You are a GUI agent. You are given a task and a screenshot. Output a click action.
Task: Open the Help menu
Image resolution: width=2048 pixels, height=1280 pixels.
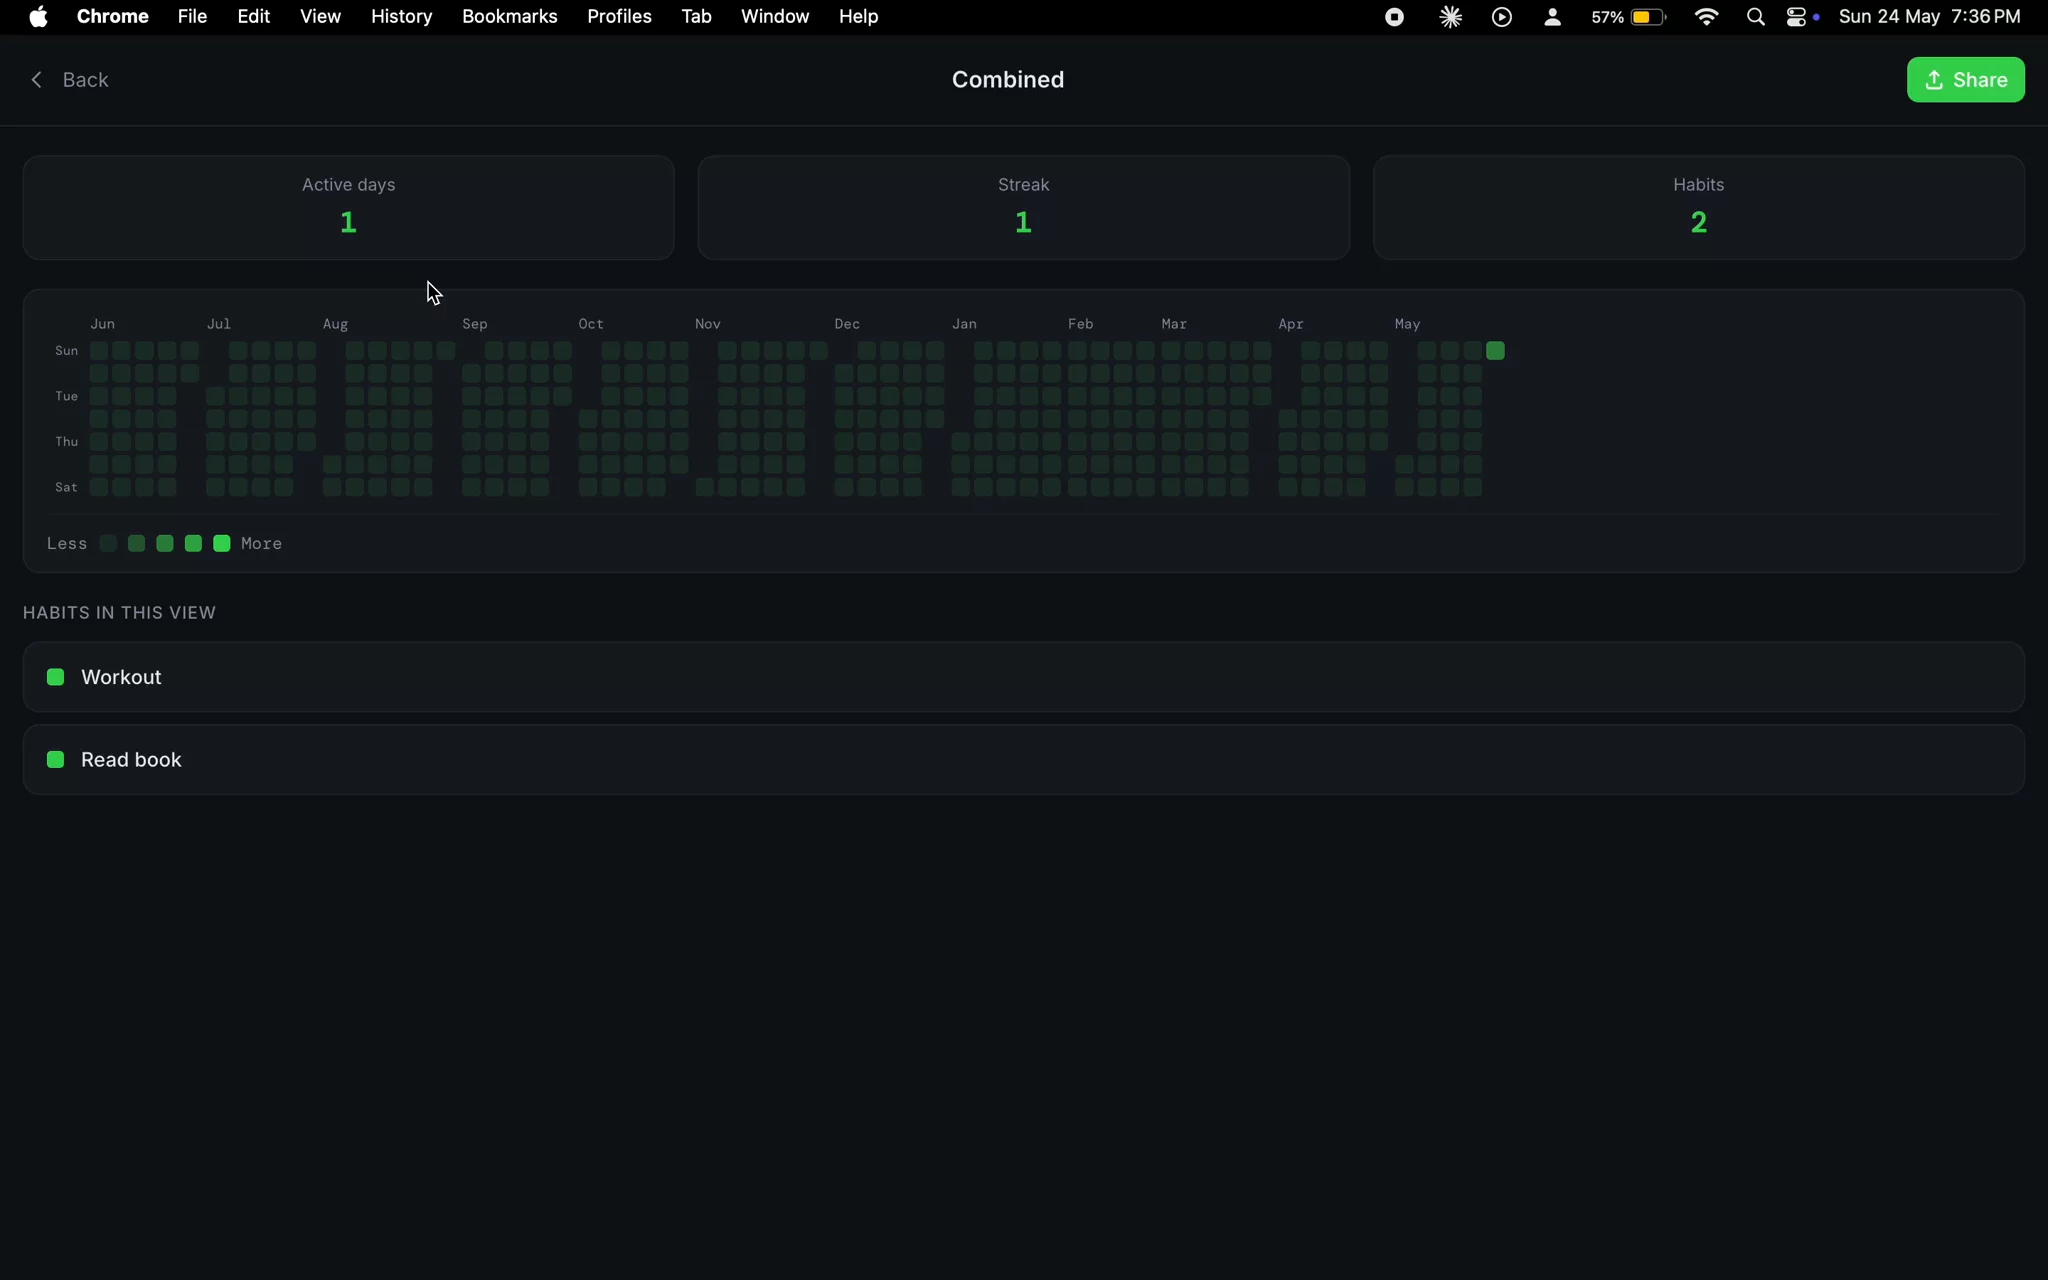(x=858, y=17)
